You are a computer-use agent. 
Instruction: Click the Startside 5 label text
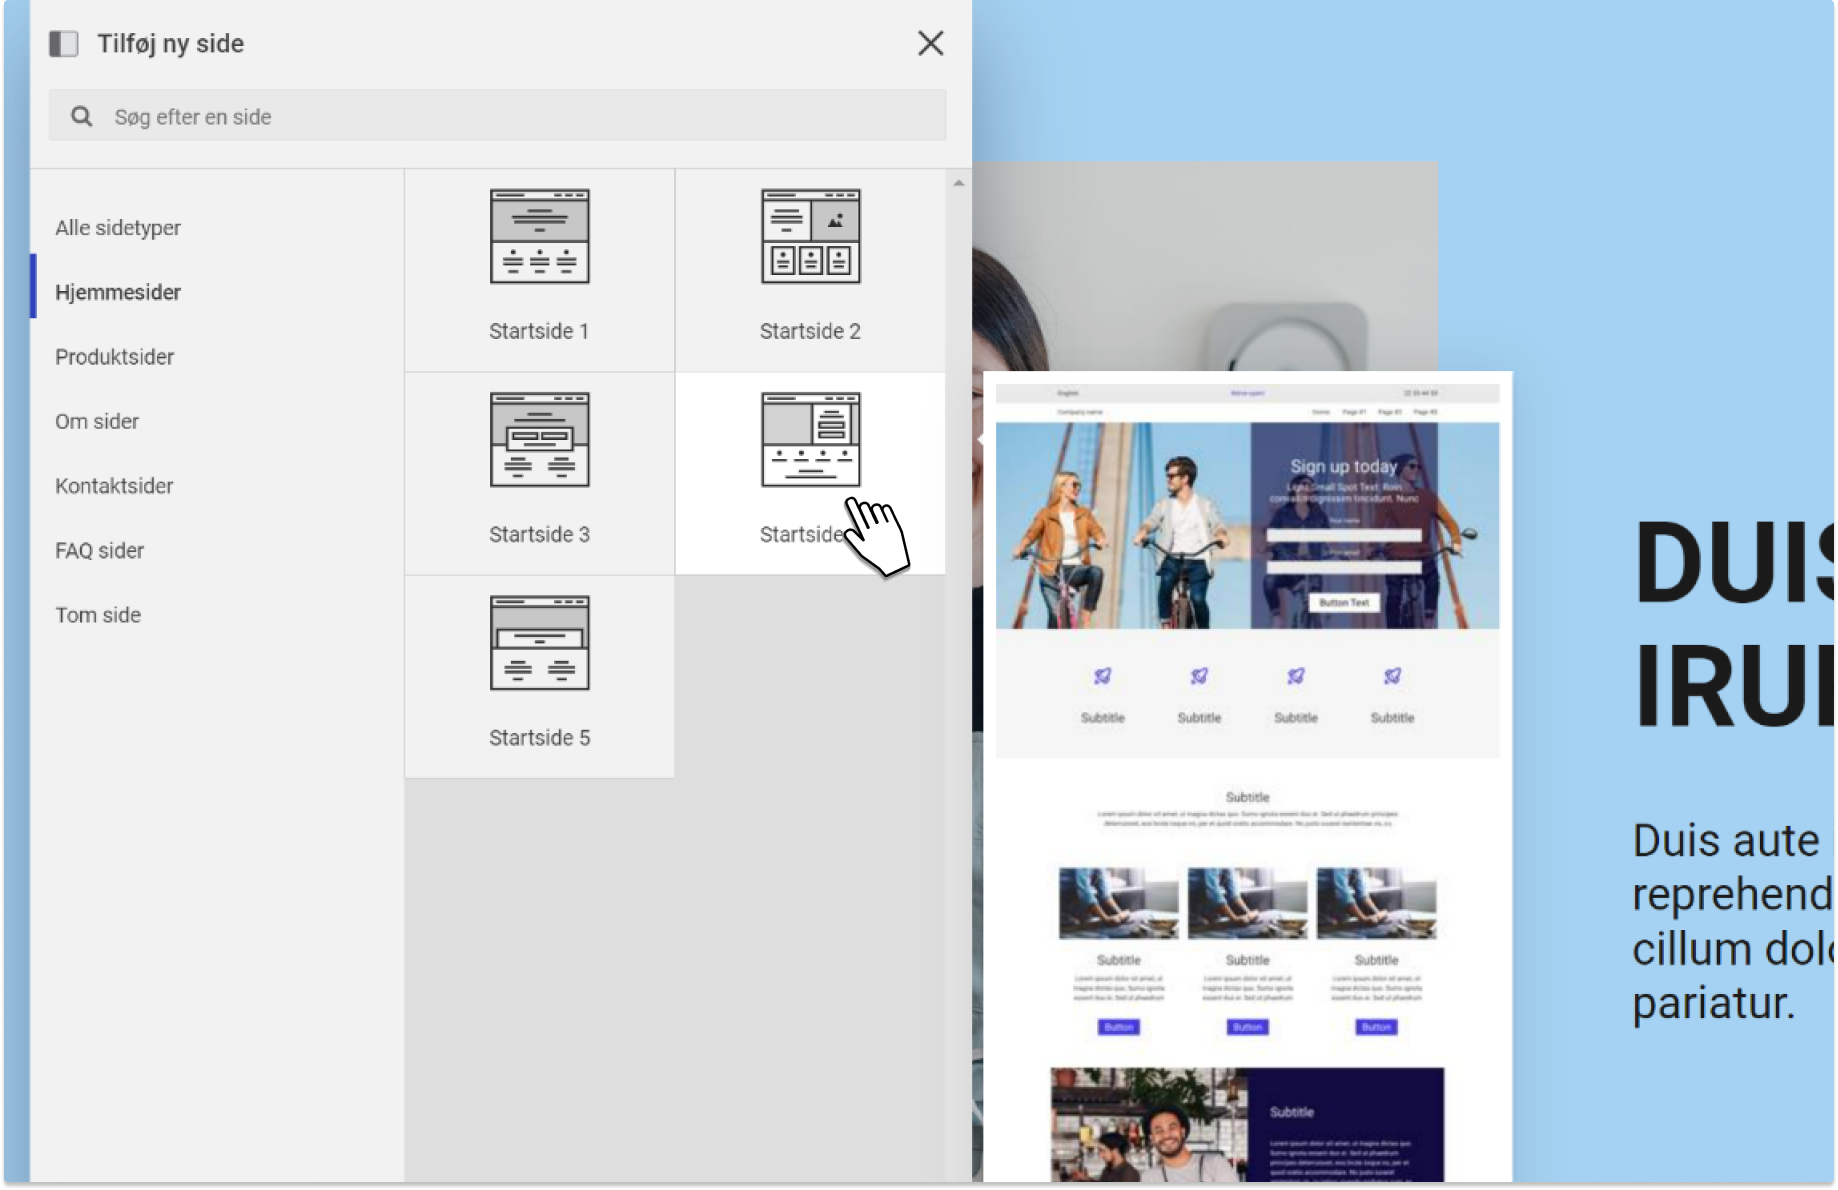539,738
